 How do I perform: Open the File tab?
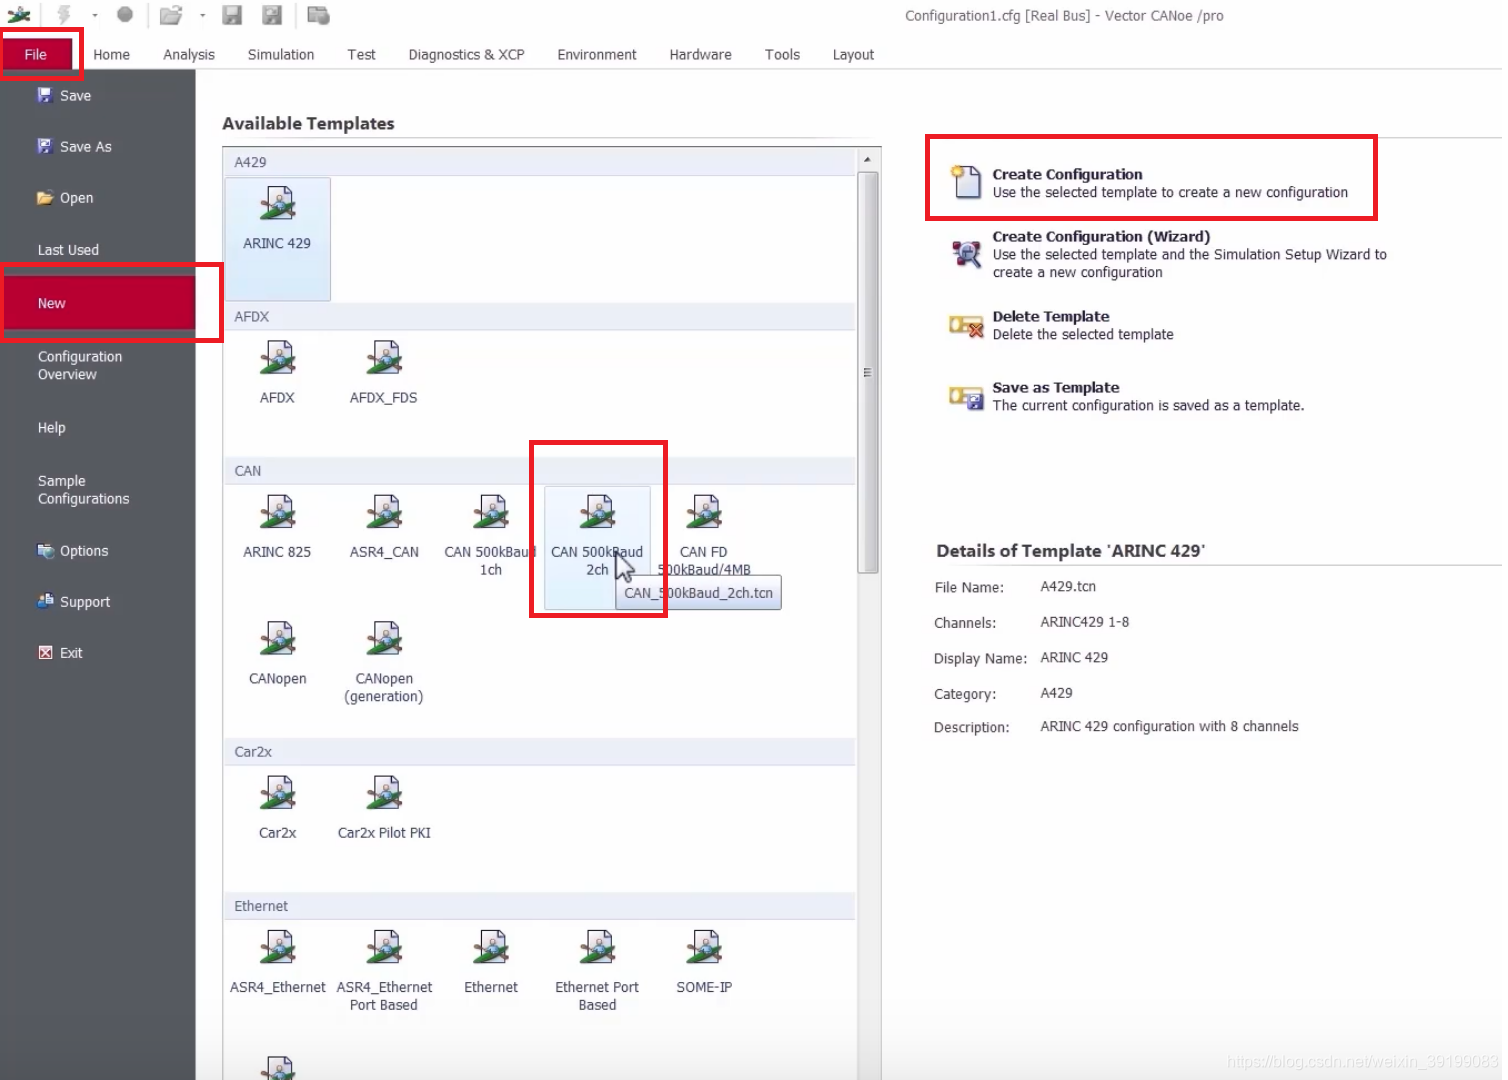[x=36, y=55]
